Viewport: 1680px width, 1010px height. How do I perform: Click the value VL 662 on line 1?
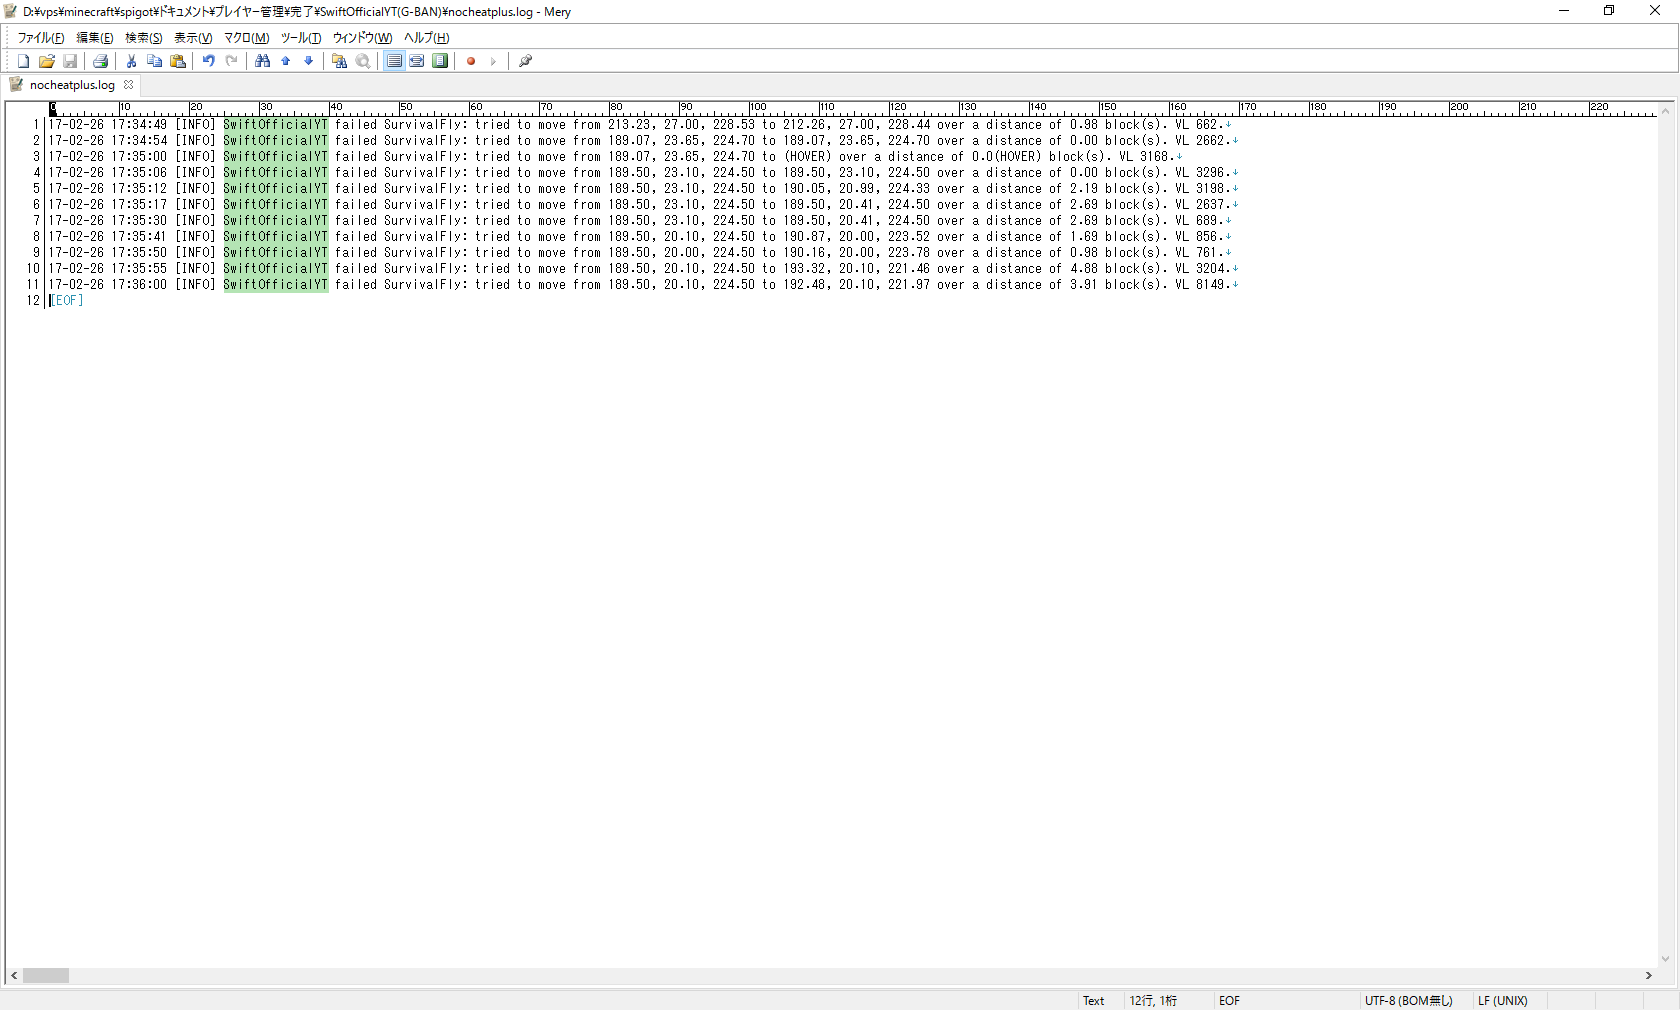click(1196, 125)
